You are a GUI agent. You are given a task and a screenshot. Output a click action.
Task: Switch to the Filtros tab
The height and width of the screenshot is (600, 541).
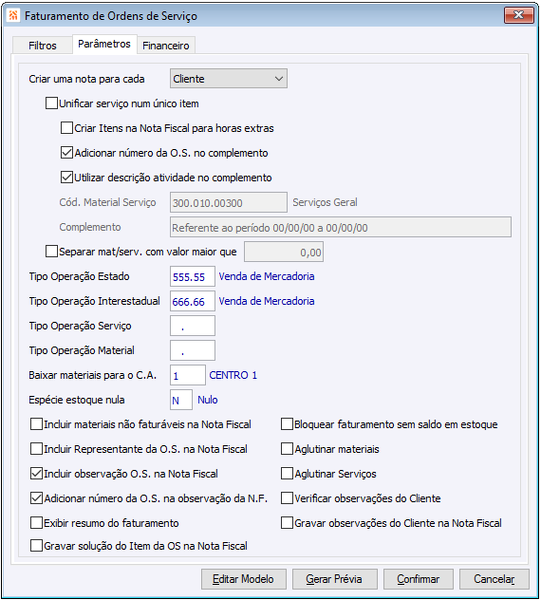(42, 45)
